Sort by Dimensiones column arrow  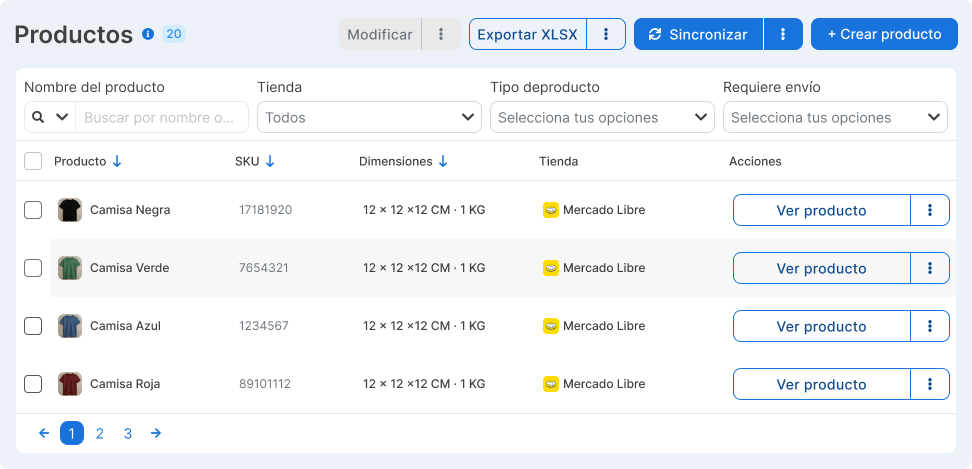click(443, 161)
